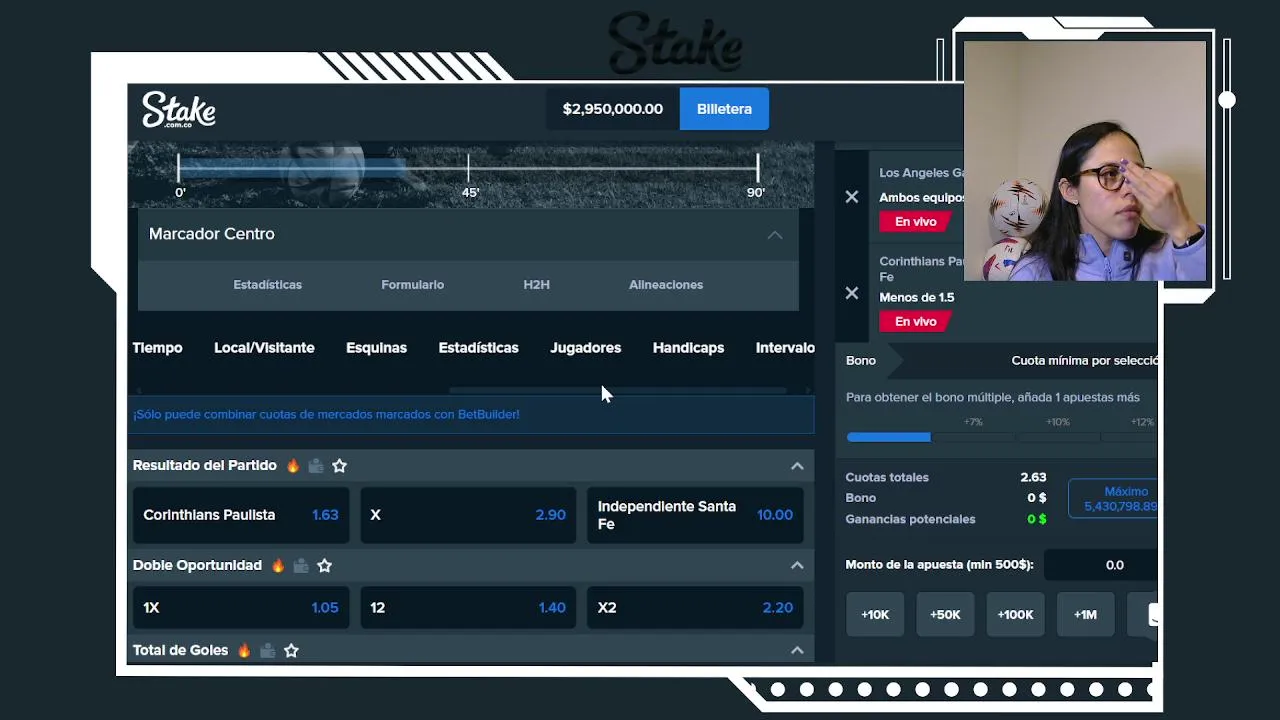Click the $2,950,000.00 balance display

click(x=613, y=109)
